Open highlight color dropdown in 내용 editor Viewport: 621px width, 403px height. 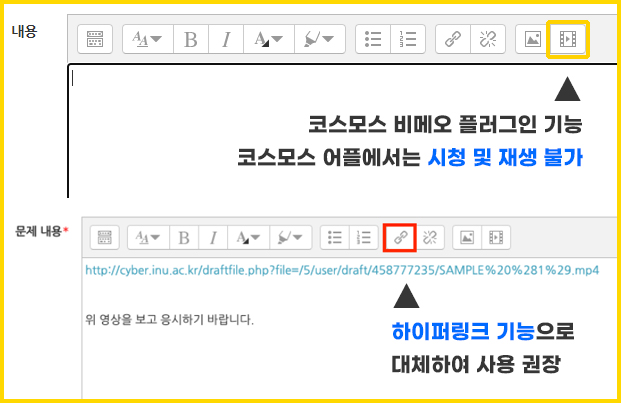pyautogui.click(x=320, y=39)
